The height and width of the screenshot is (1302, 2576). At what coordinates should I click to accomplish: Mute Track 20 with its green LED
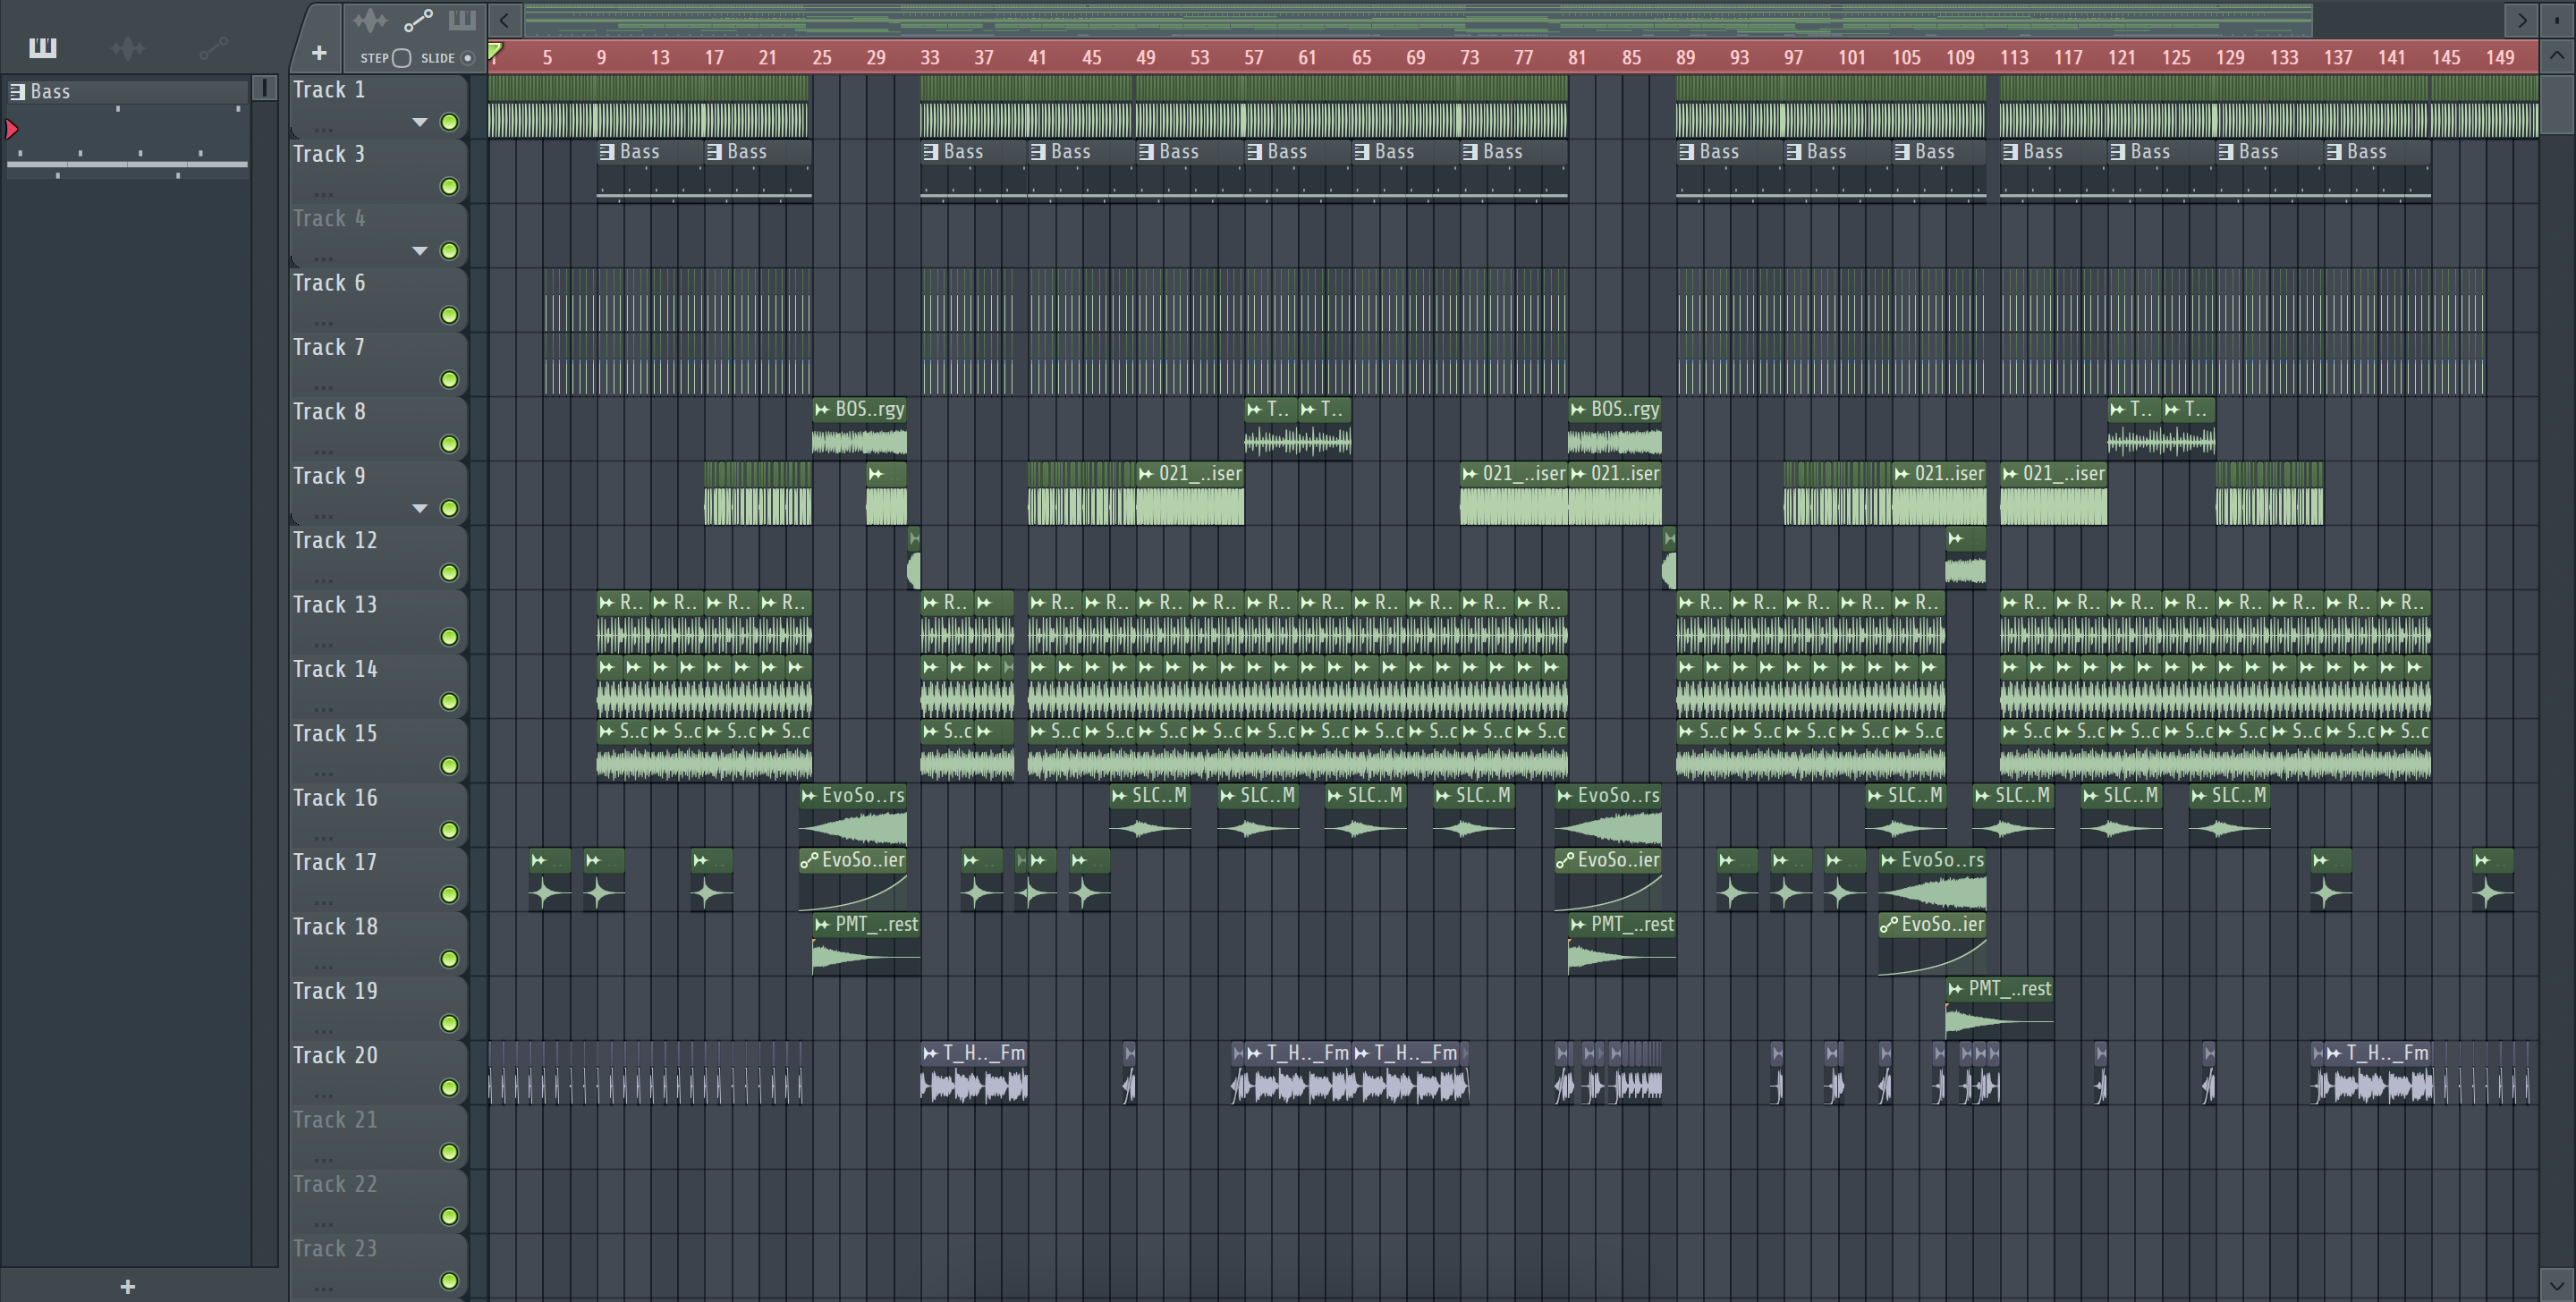(450, 1087)
